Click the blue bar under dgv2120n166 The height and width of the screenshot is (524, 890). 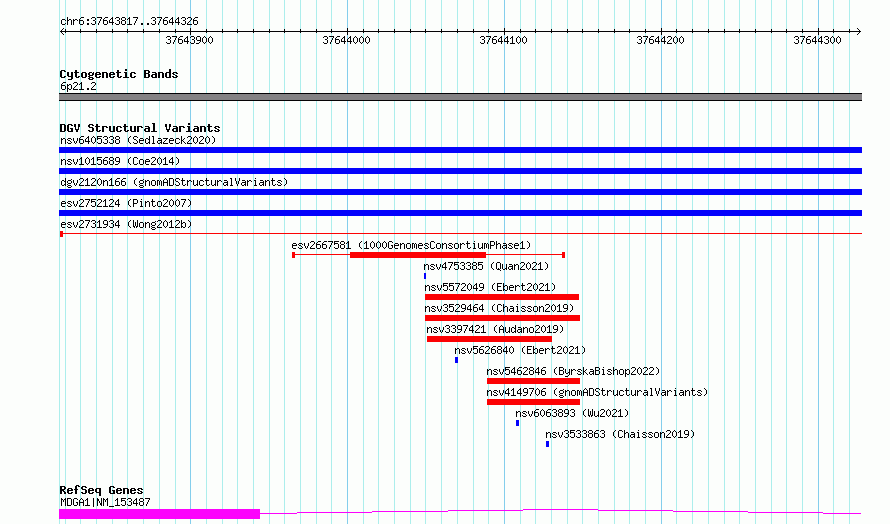[x=460, y=192]
